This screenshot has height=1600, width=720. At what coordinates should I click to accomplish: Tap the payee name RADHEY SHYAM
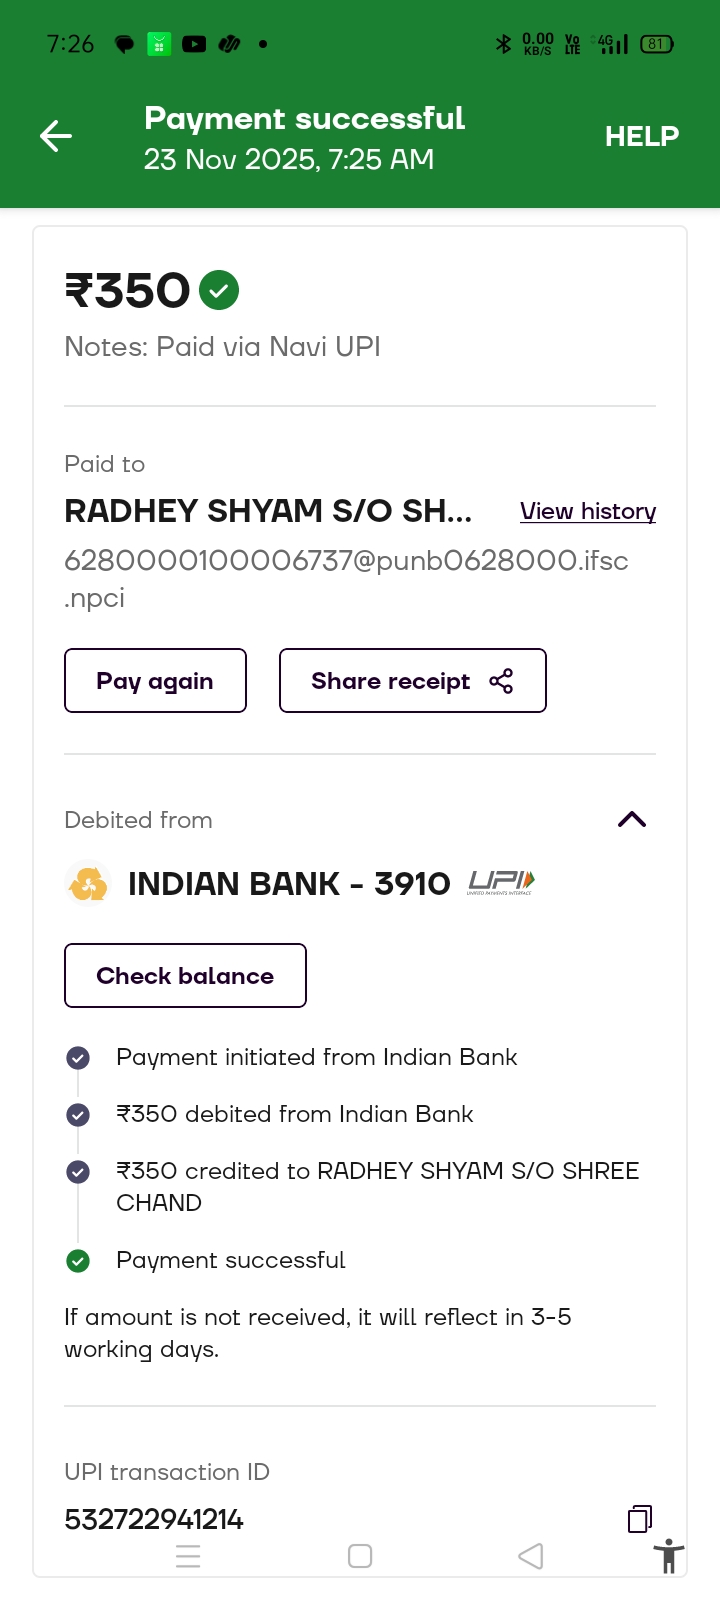(x=267, y=511)
